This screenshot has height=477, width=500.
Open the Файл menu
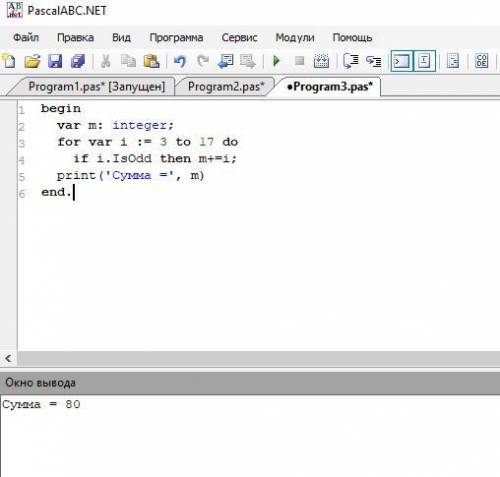(26, 37)
